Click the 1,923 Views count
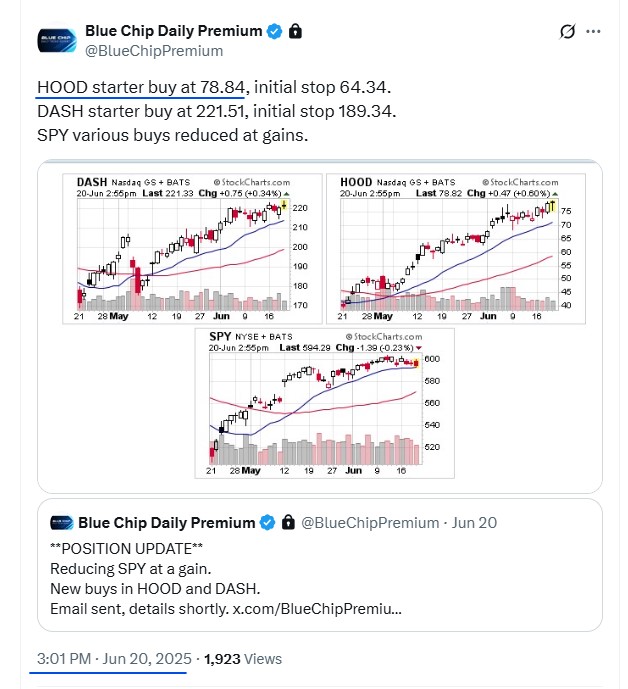 pyautogui.click(x=243, y=659)
